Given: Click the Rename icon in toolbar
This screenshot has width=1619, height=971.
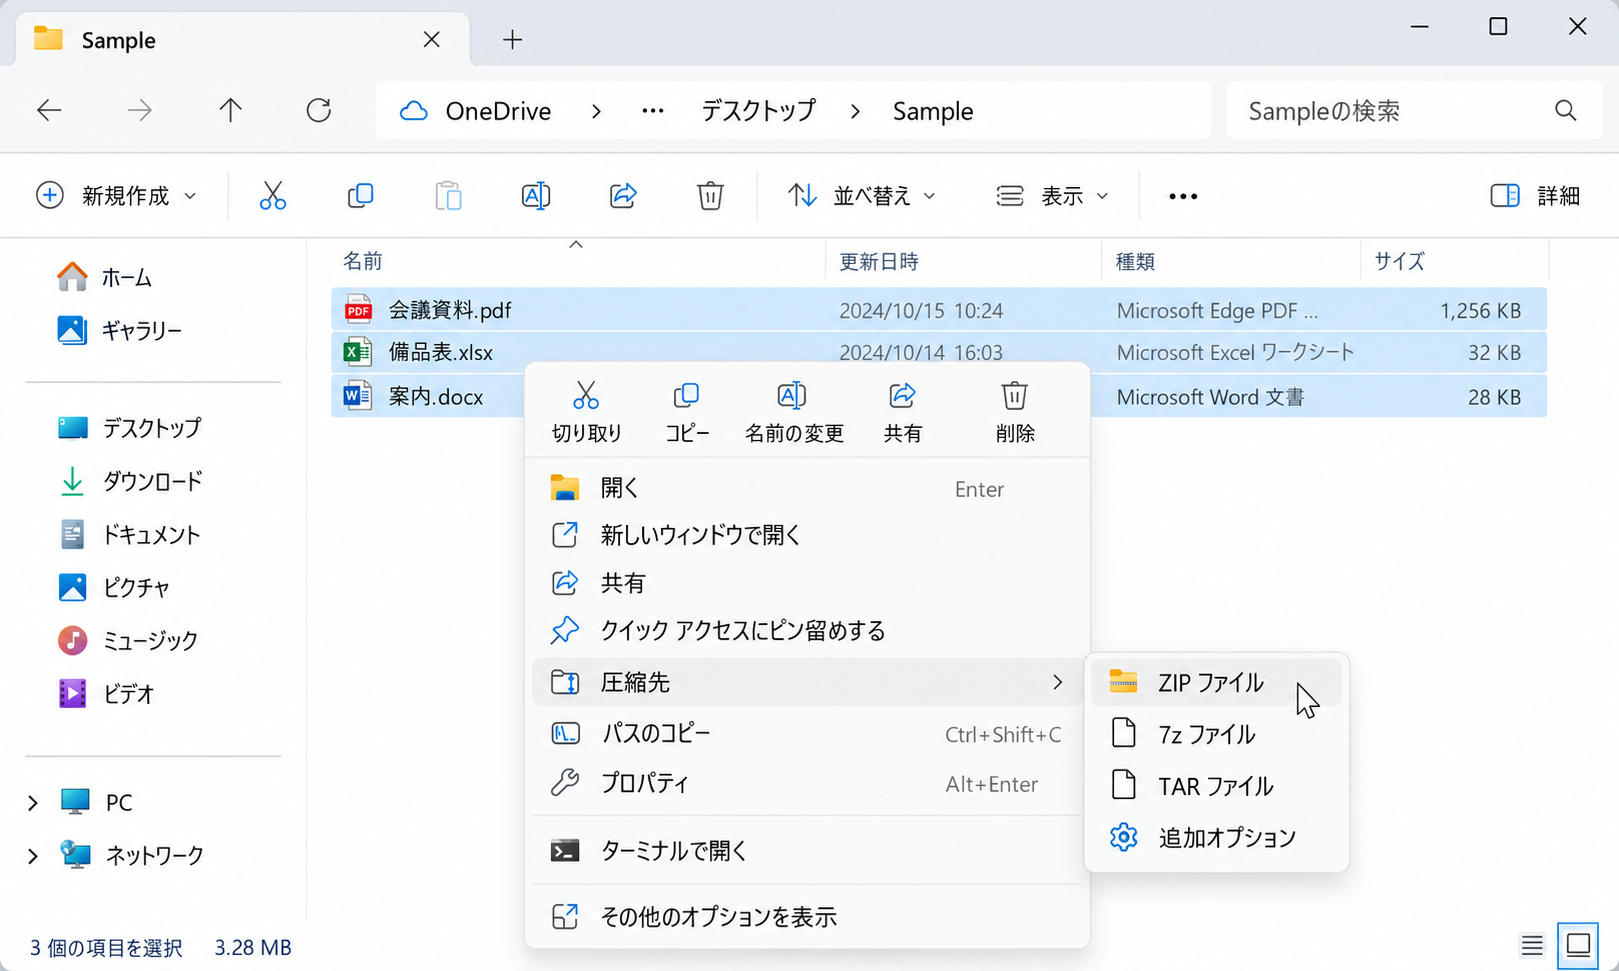Looking at the screenshot, I should (536, 195).
